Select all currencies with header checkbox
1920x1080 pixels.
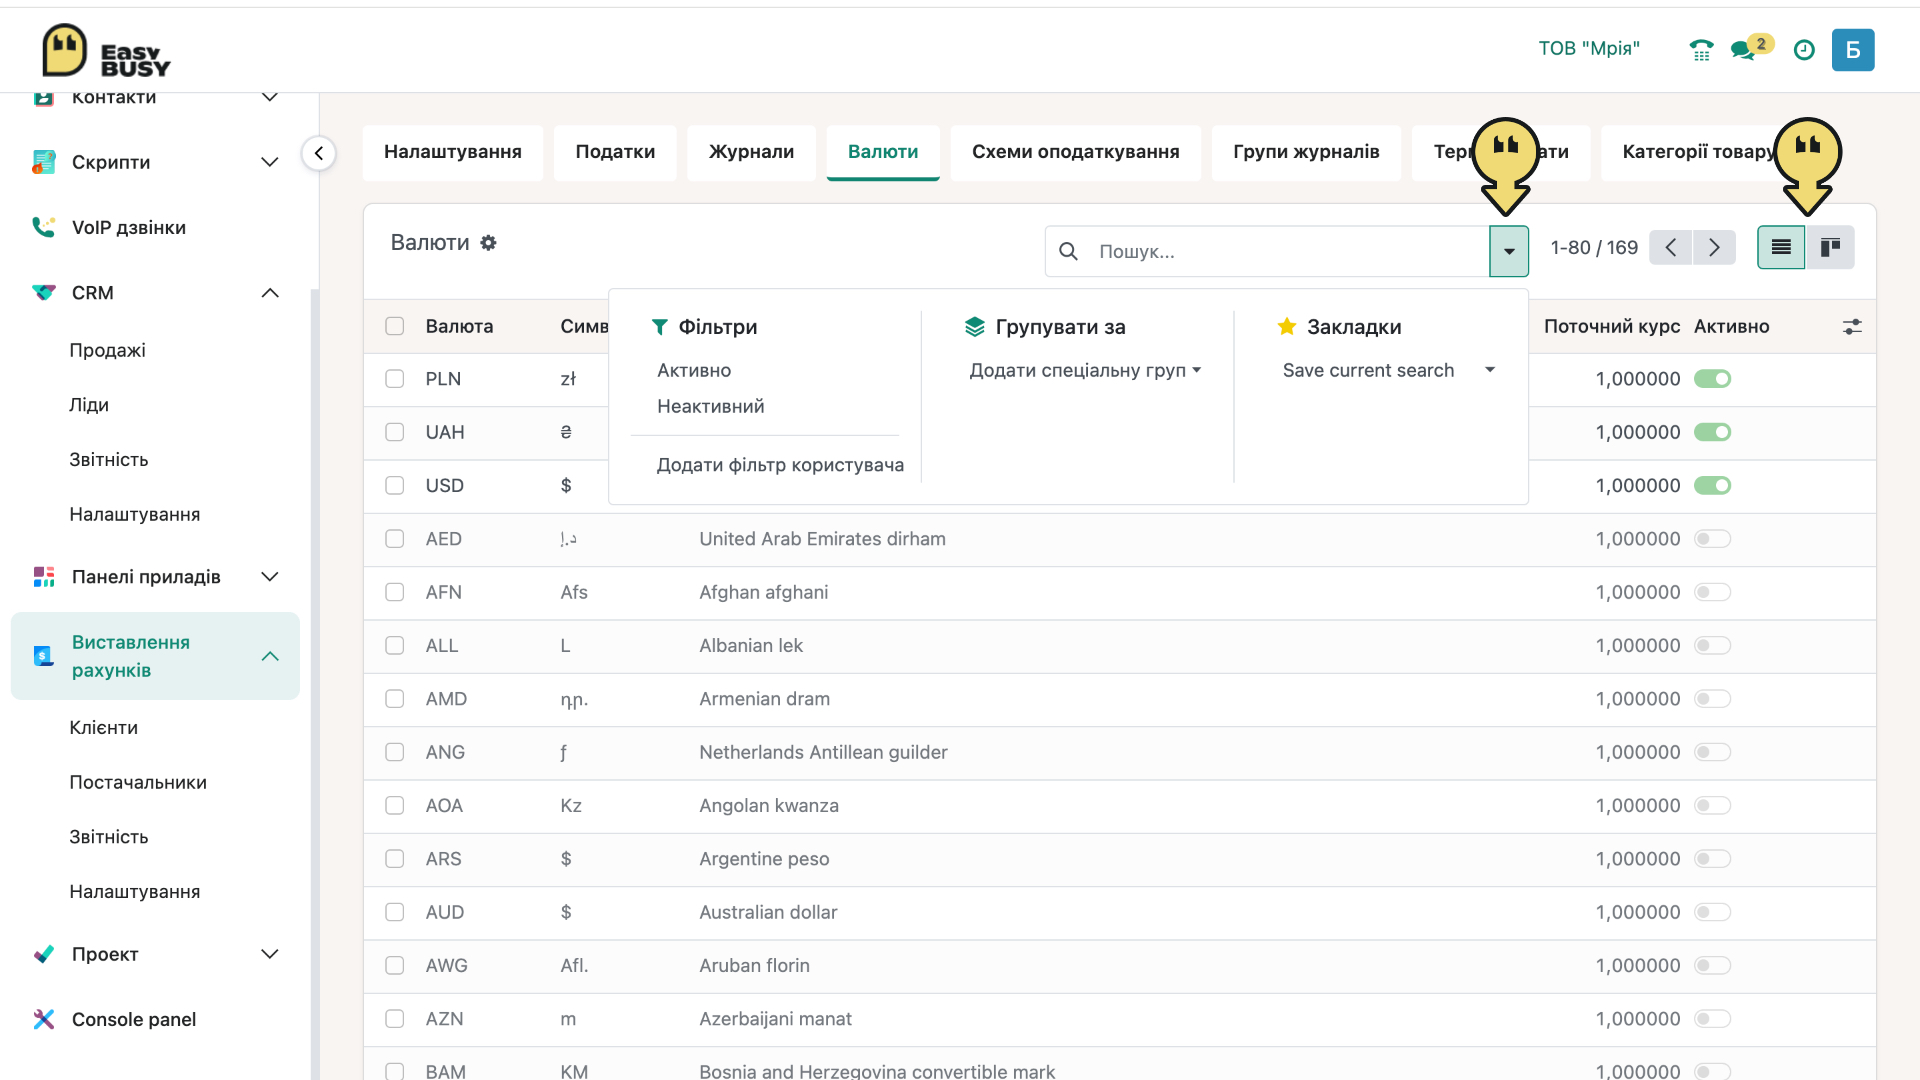tap(395, 326)
